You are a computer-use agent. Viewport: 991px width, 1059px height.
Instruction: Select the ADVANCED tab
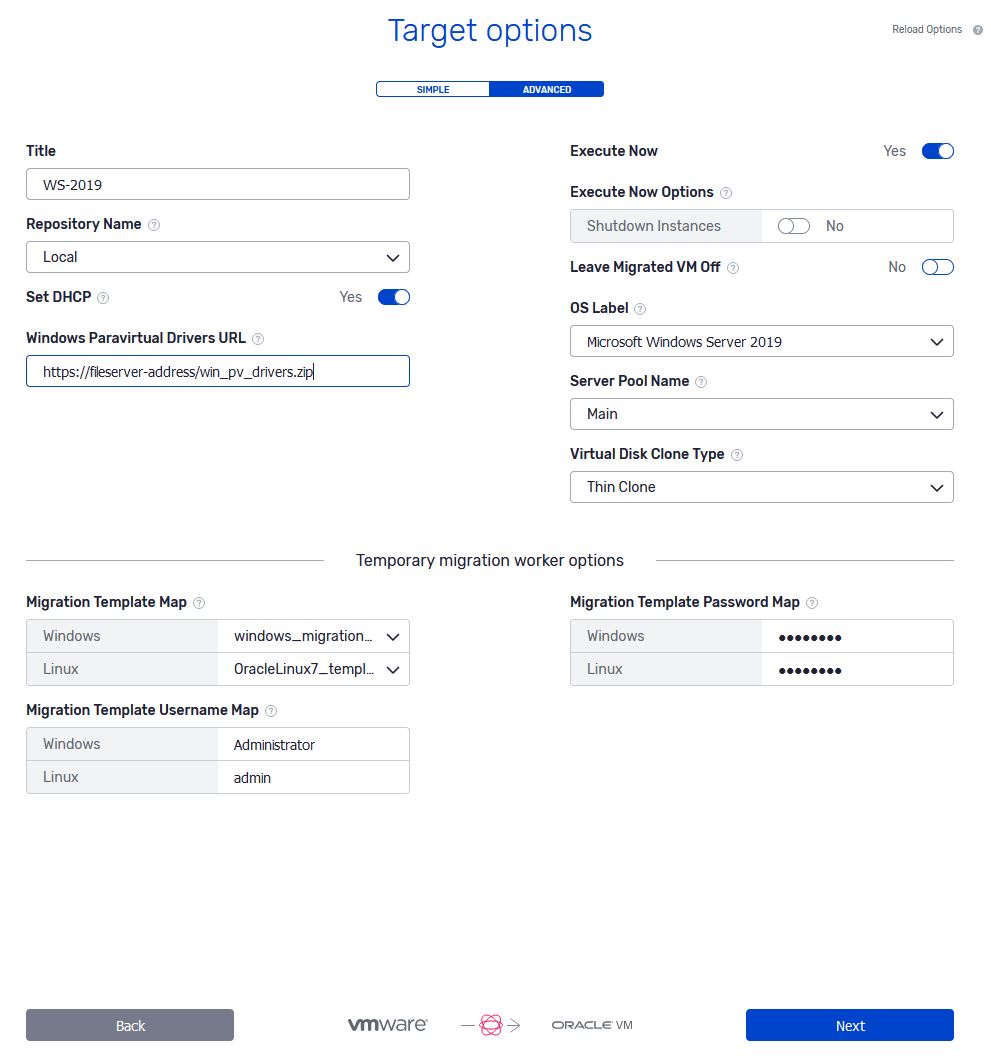click(x=547, y=89)
